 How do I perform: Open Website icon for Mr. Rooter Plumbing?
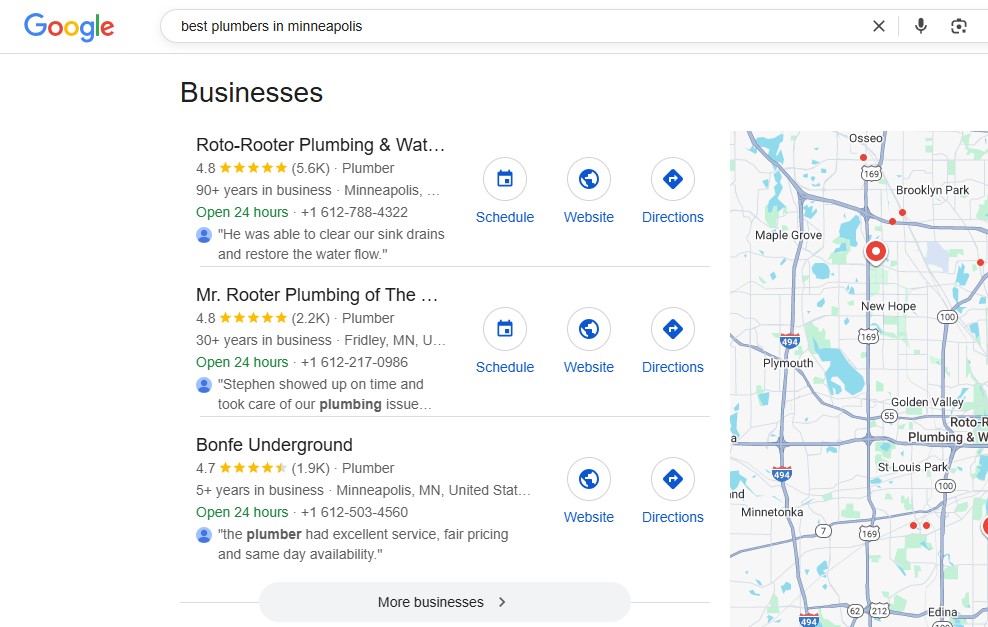(x=589, y=329)
